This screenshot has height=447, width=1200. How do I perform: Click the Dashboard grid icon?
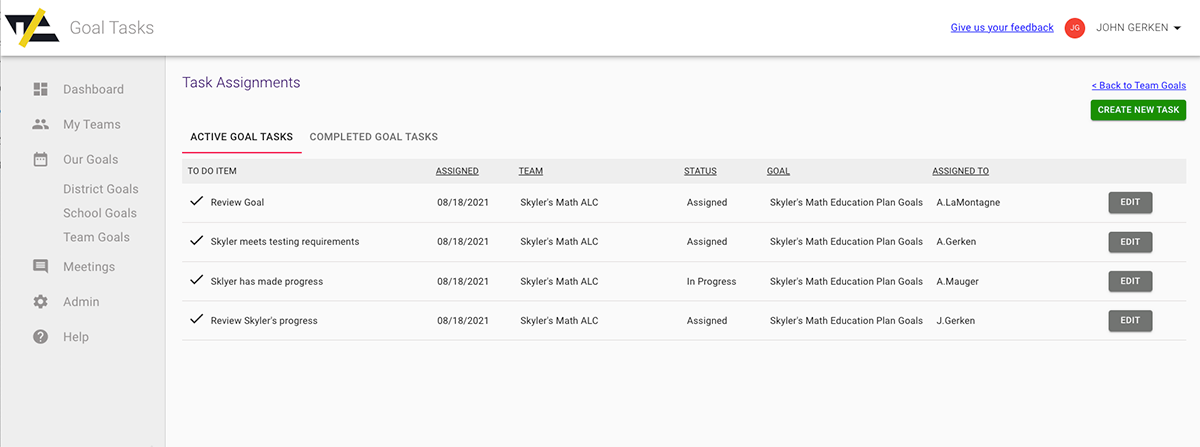[x=40, y=89]
